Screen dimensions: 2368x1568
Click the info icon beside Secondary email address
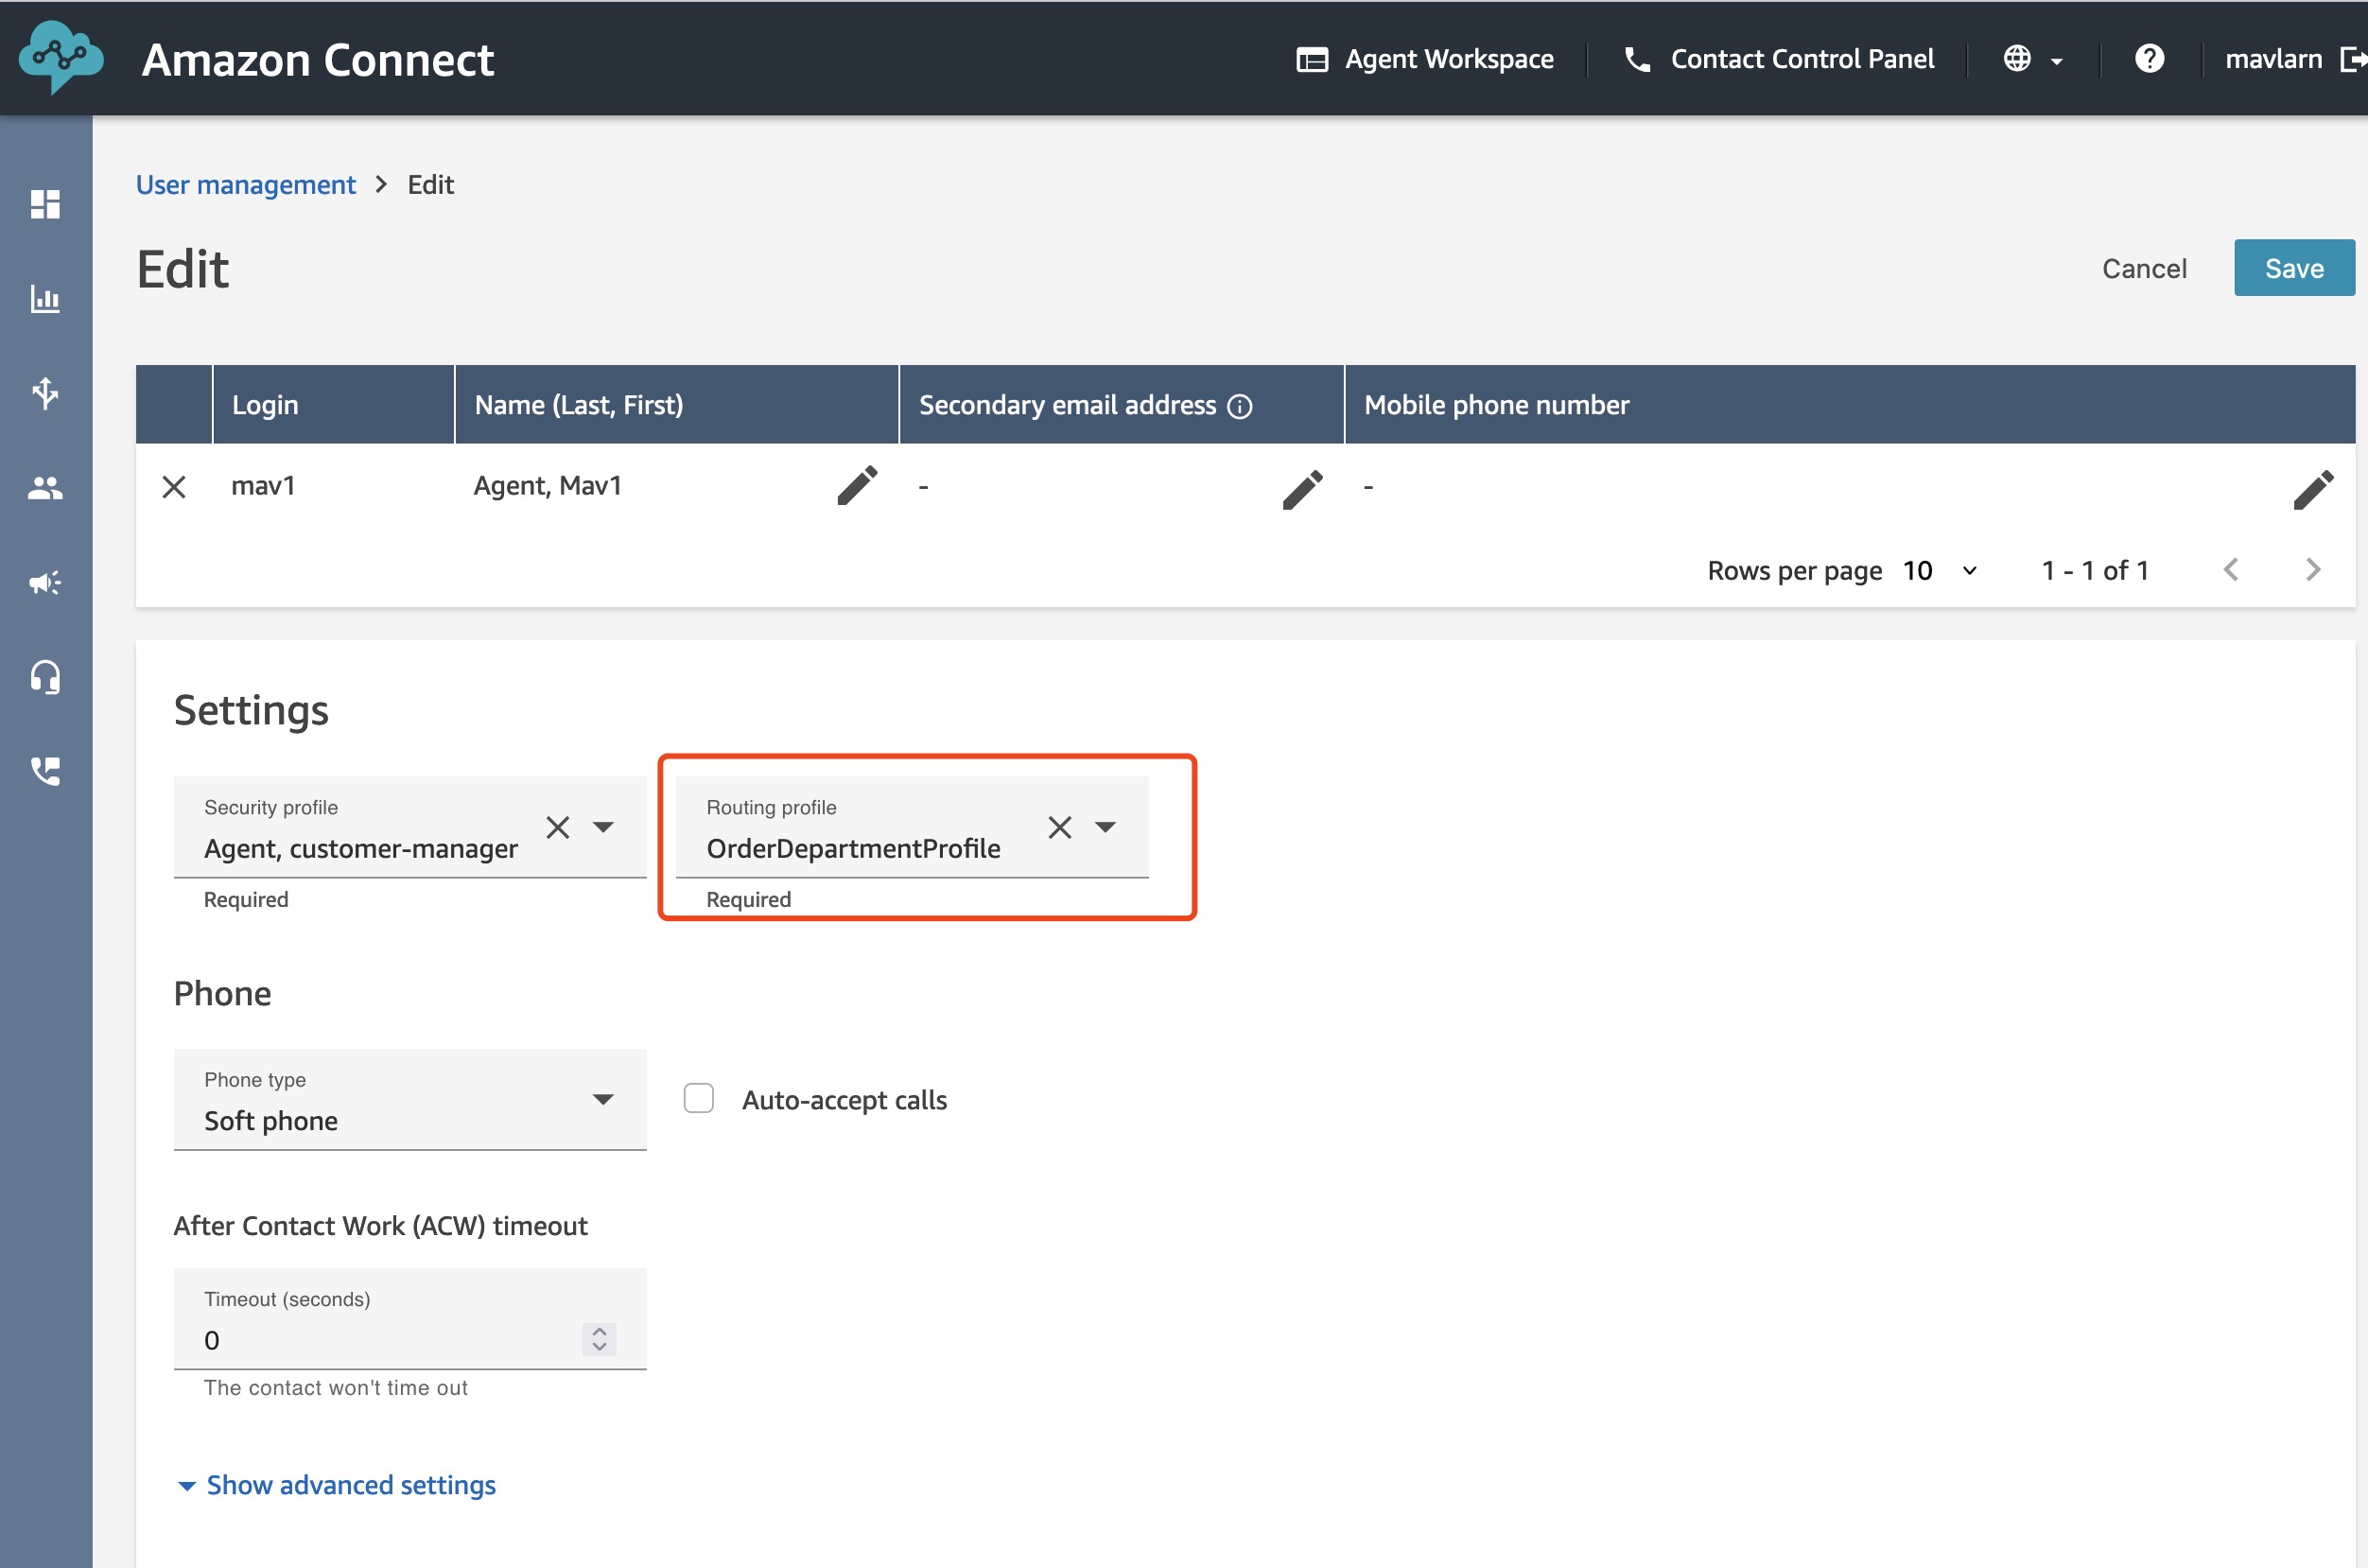pos(1240,406)
